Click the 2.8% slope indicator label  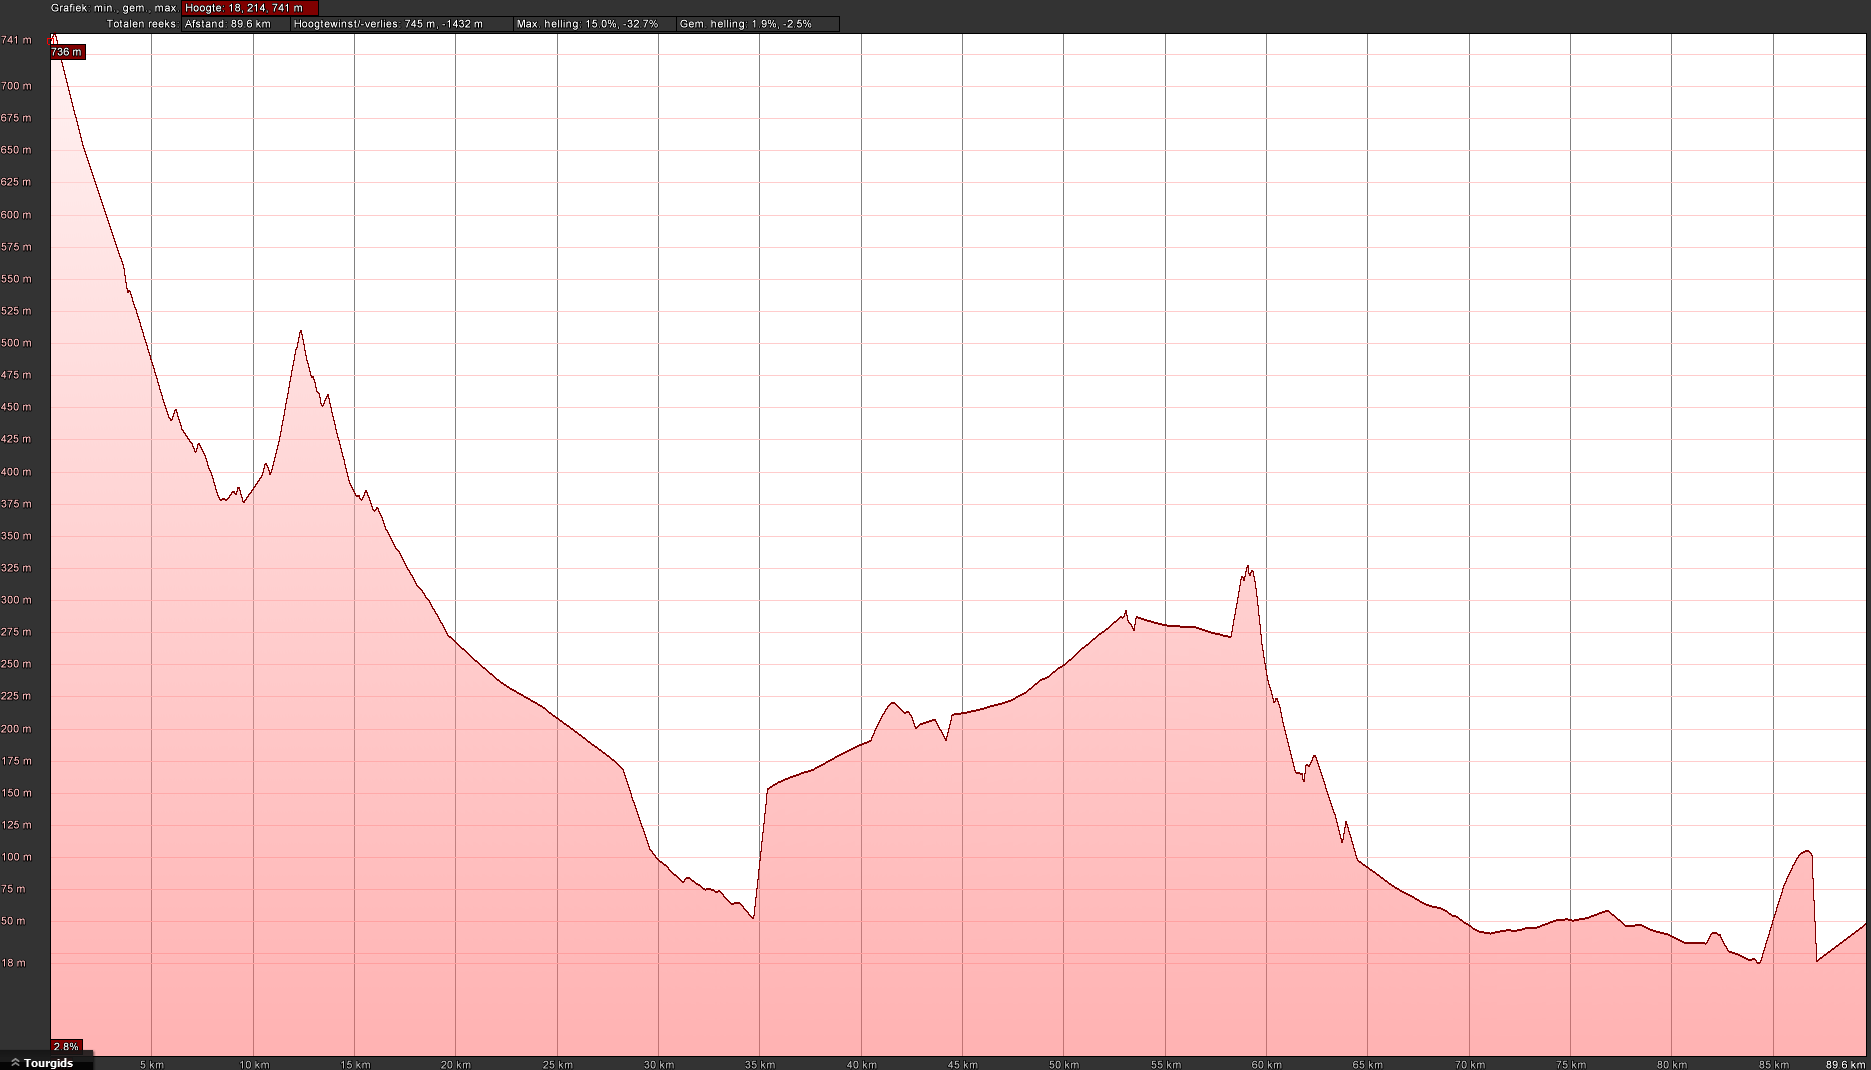(66, 1047)
